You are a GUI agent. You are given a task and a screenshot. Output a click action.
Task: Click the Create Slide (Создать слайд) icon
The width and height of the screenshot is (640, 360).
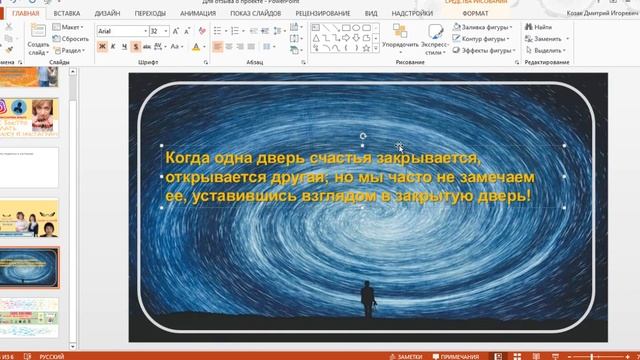click(38, 31)
